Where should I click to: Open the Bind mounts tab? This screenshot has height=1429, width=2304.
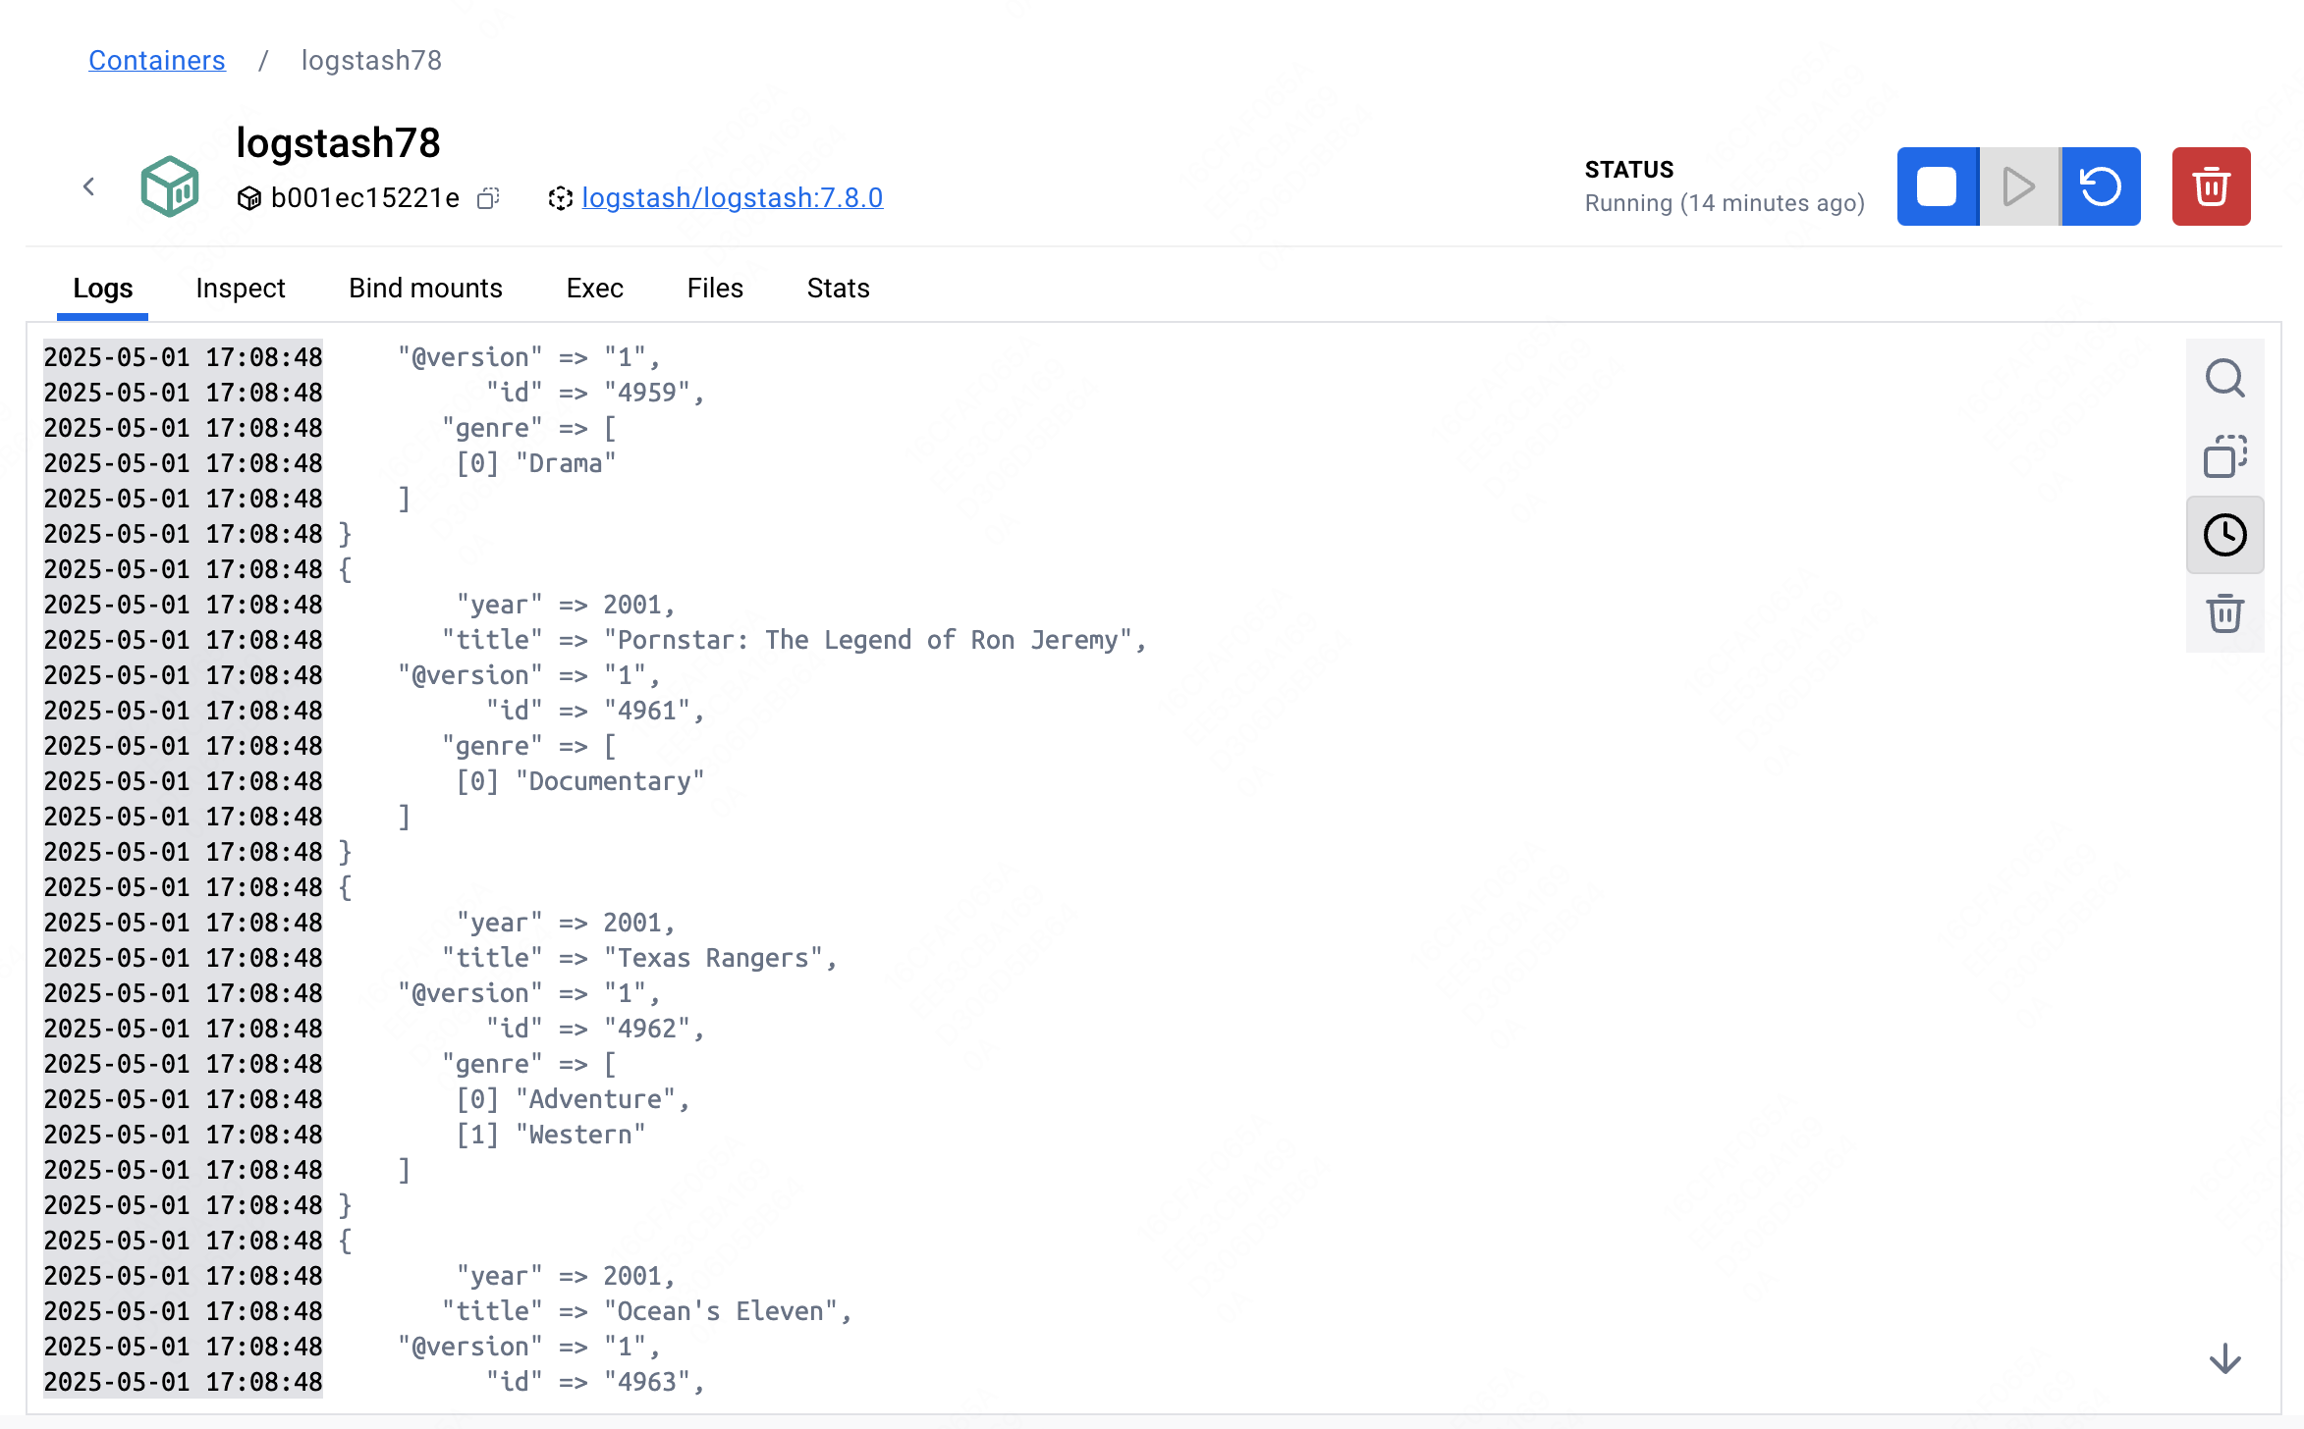[425, 288]
